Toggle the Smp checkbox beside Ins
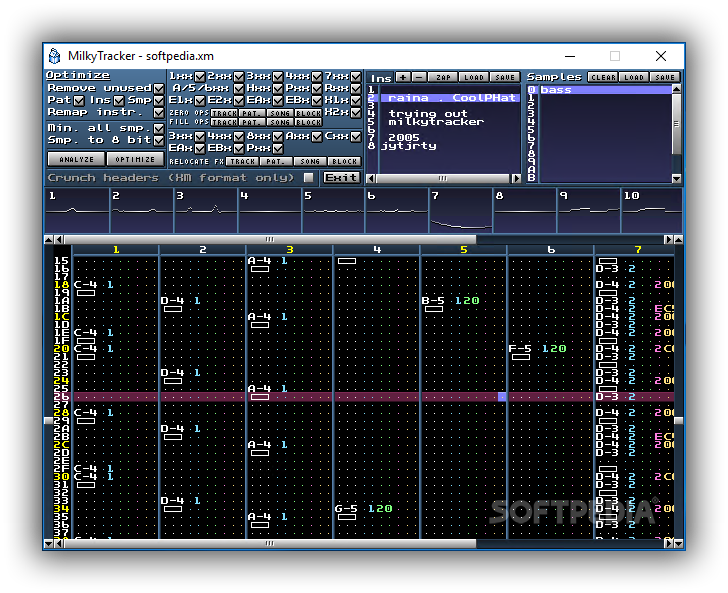Screen dimensions: 728x593 coord(159,100)
